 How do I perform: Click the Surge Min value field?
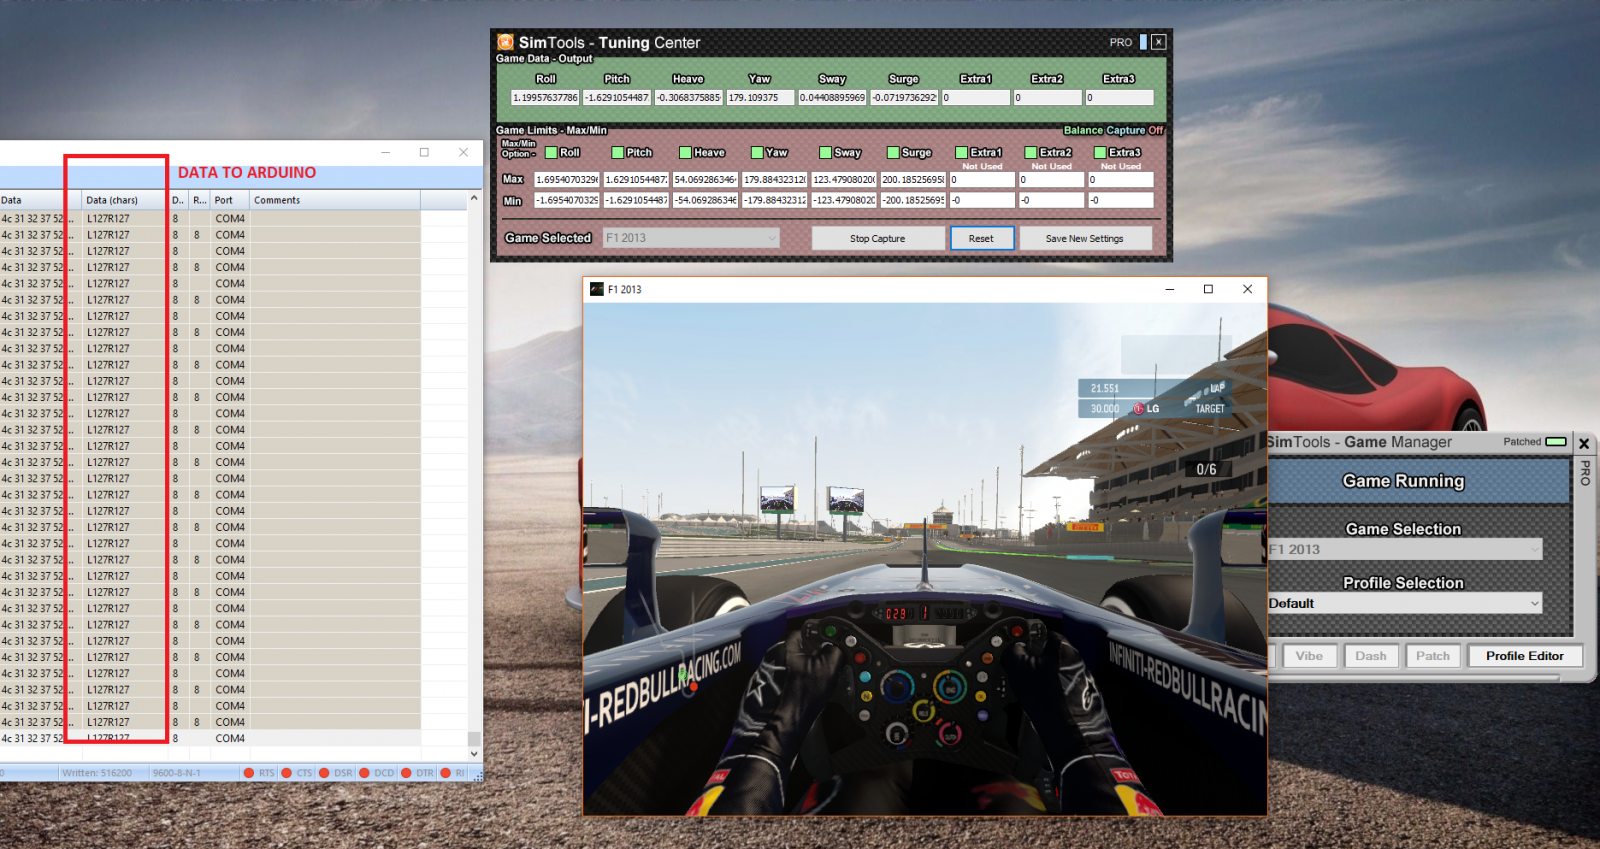click(x=913, y=200)
